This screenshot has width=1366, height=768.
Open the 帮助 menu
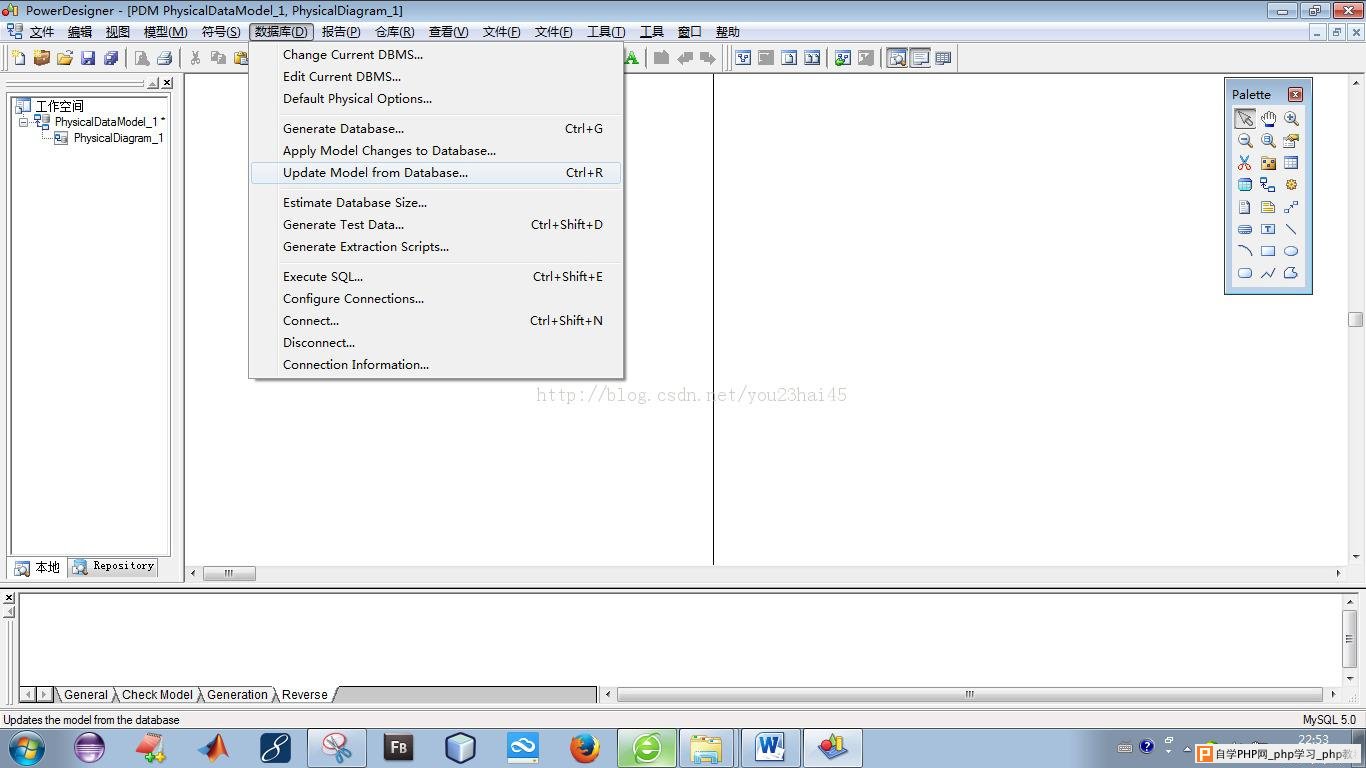pos(727,32)
